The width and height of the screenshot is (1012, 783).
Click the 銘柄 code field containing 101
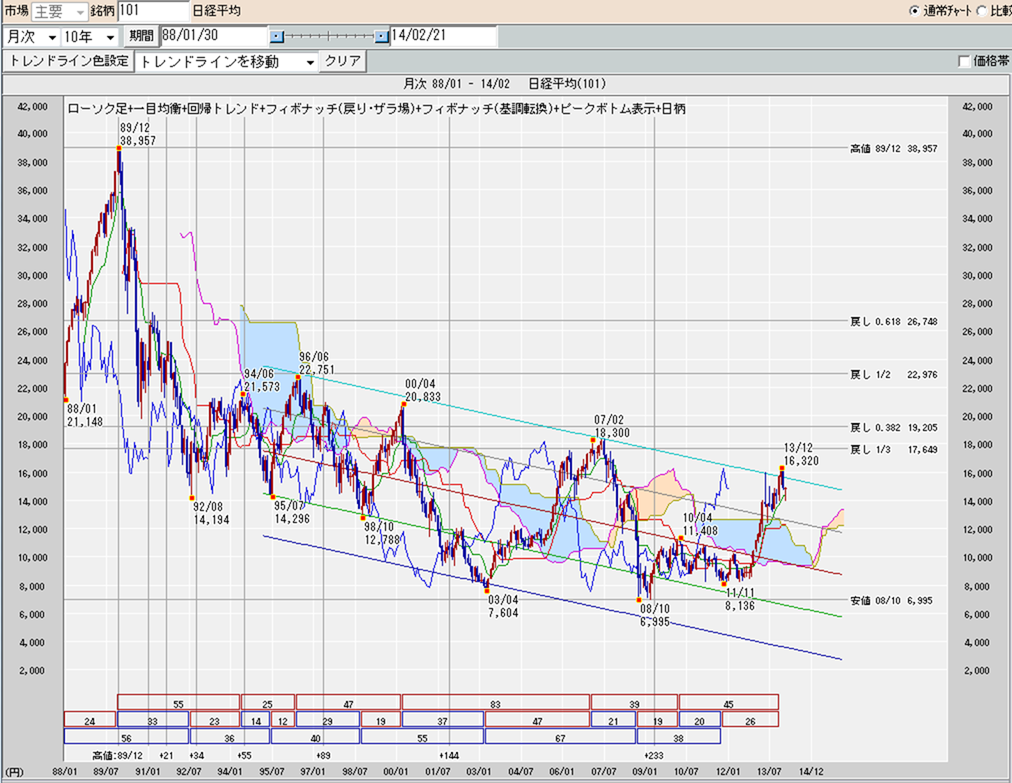pos(154,11)
